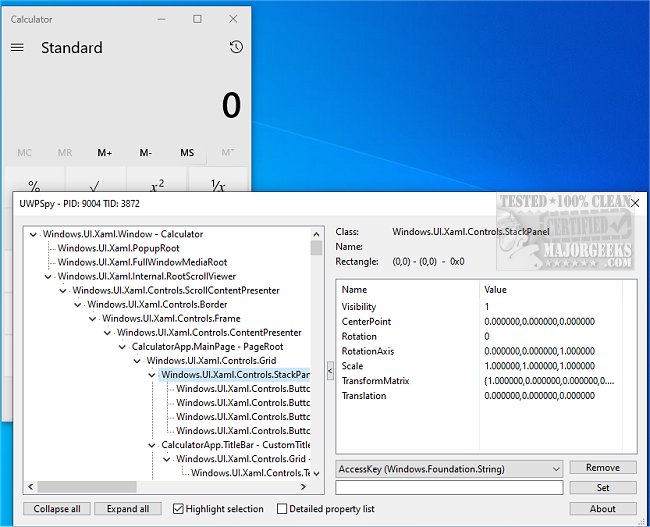Collapse the selected StackPanel node chevron
The height and width of the screenshot is (527, 650).
(152, 375)
